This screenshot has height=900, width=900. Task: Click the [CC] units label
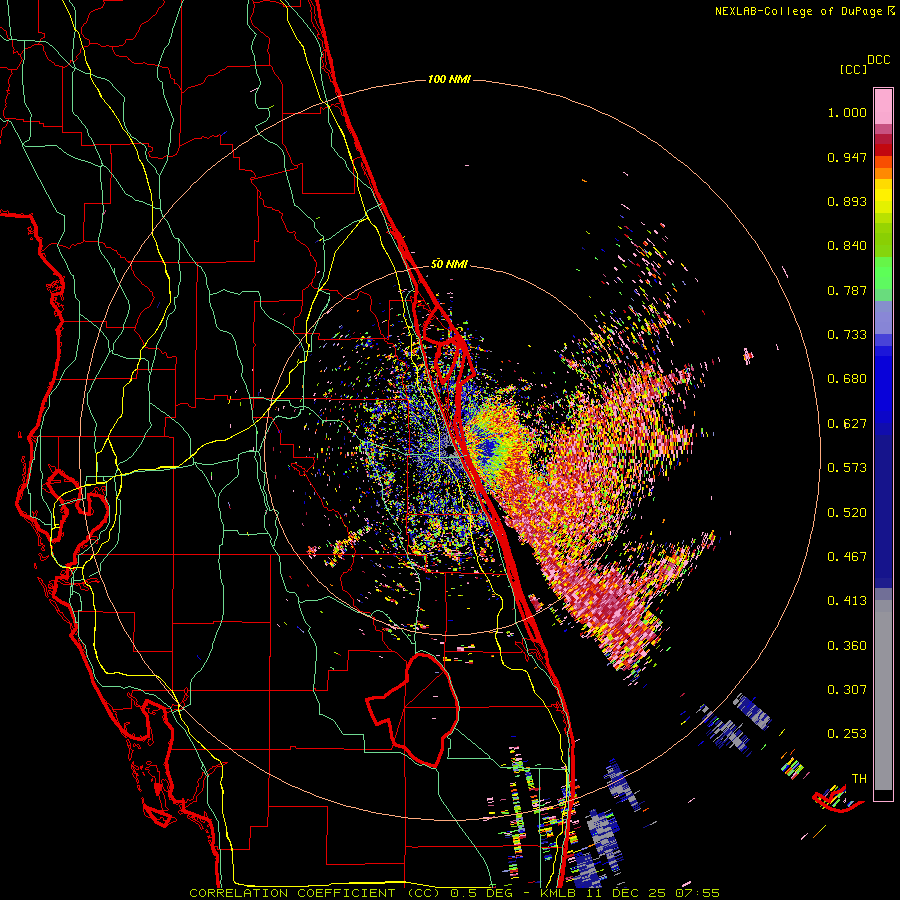(x=853, y=69)
